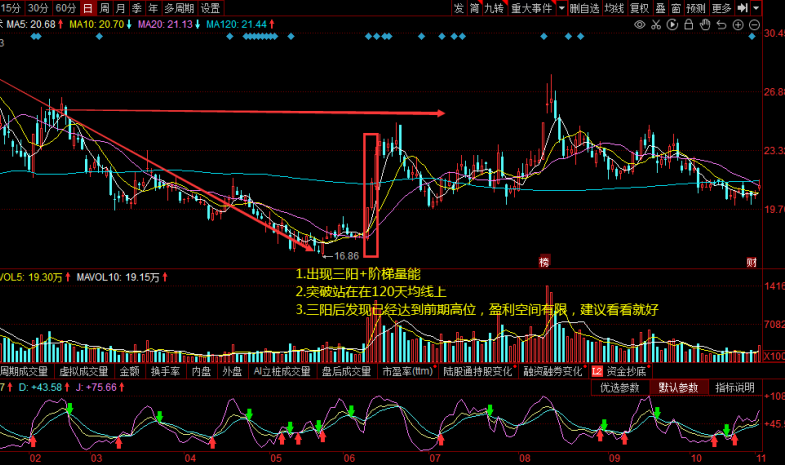Select the 季 quarterly period tab
This screenshot has width=785, height=465.
(x=137, y=8)
